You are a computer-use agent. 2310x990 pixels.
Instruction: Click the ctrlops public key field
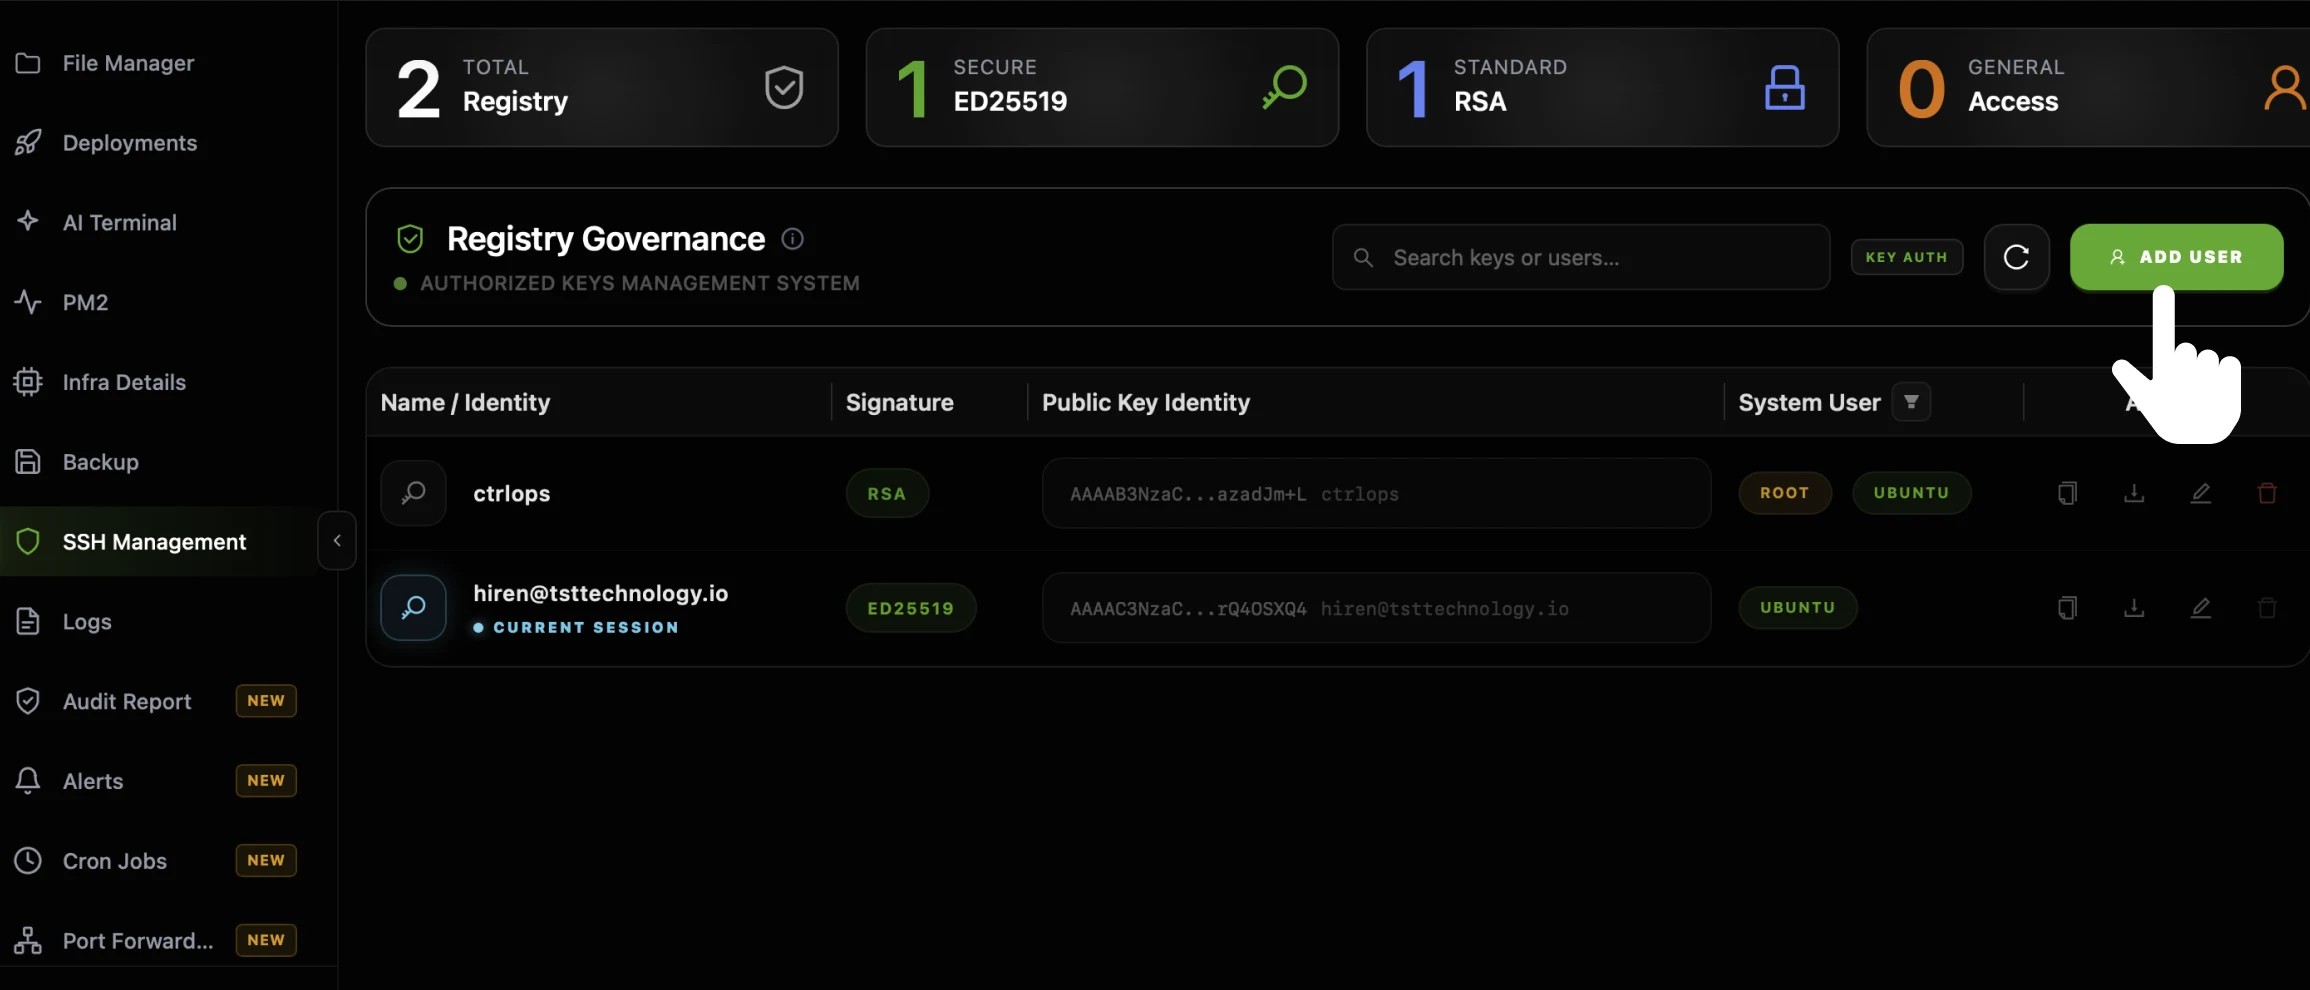tap(1376, 493)
